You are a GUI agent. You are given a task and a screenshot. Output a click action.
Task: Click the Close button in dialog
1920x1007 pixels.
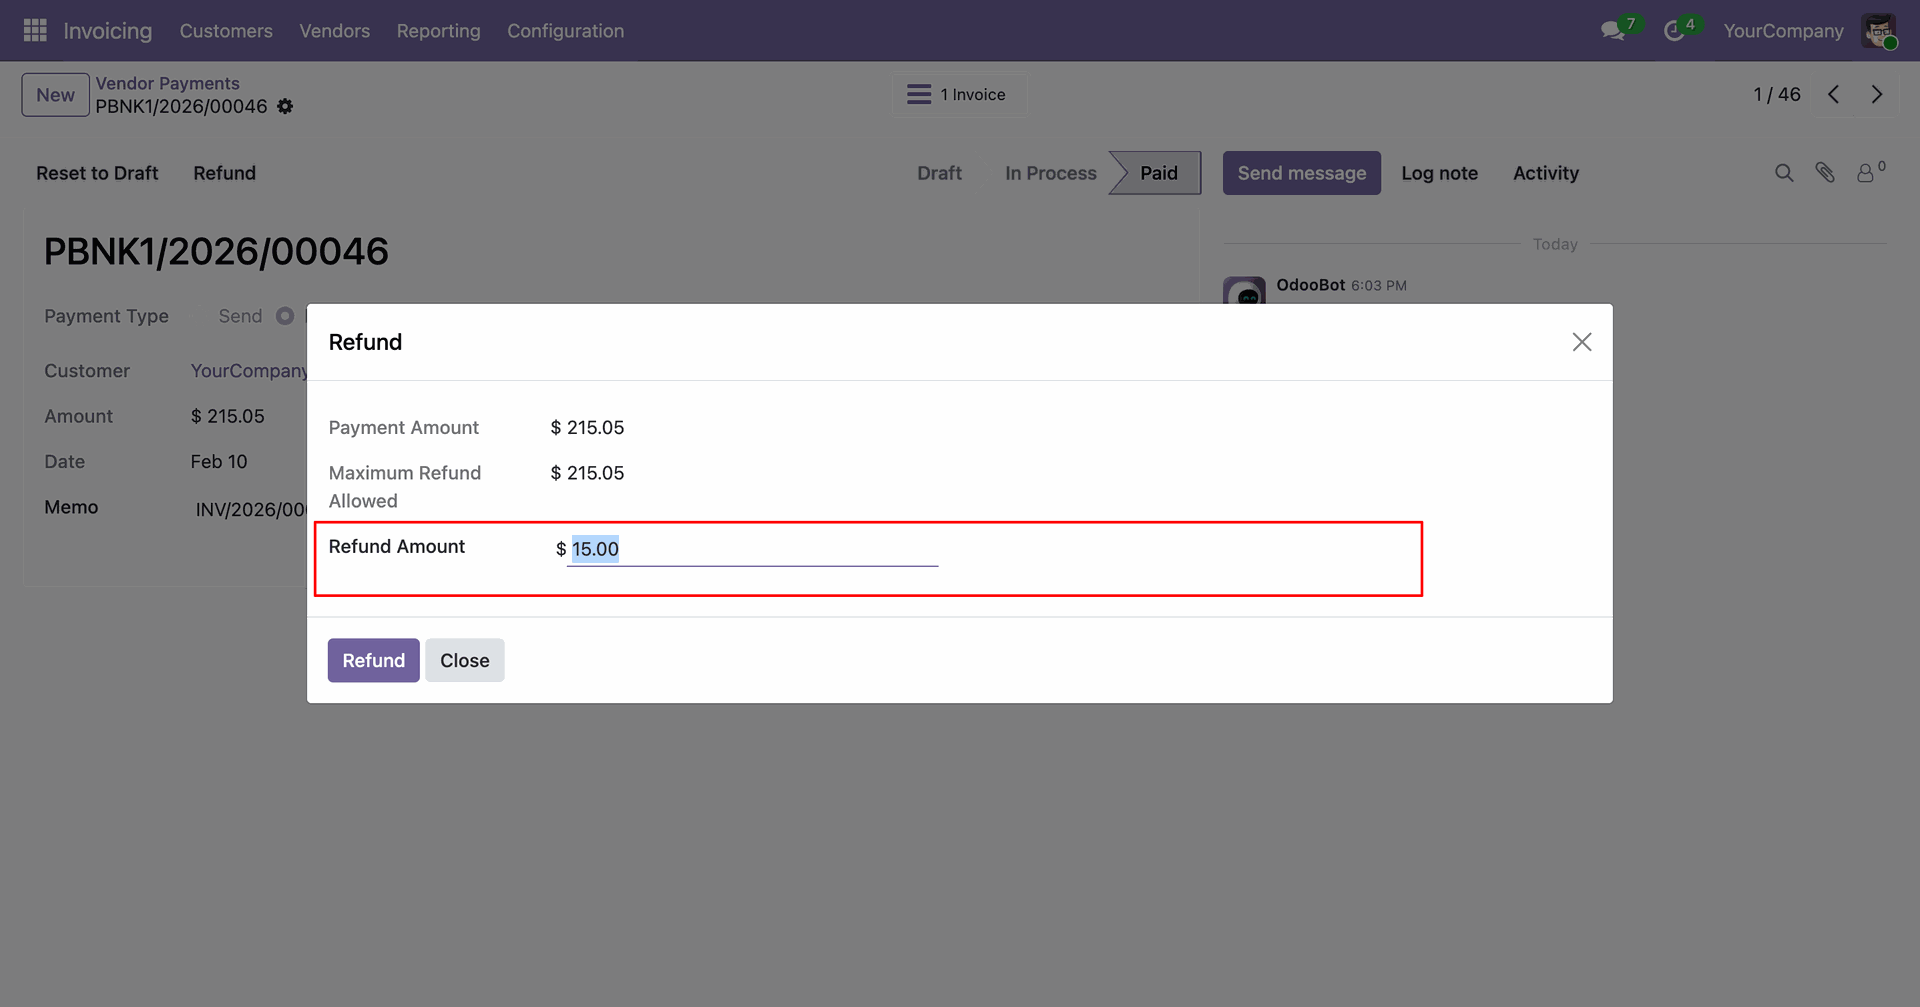464,660
